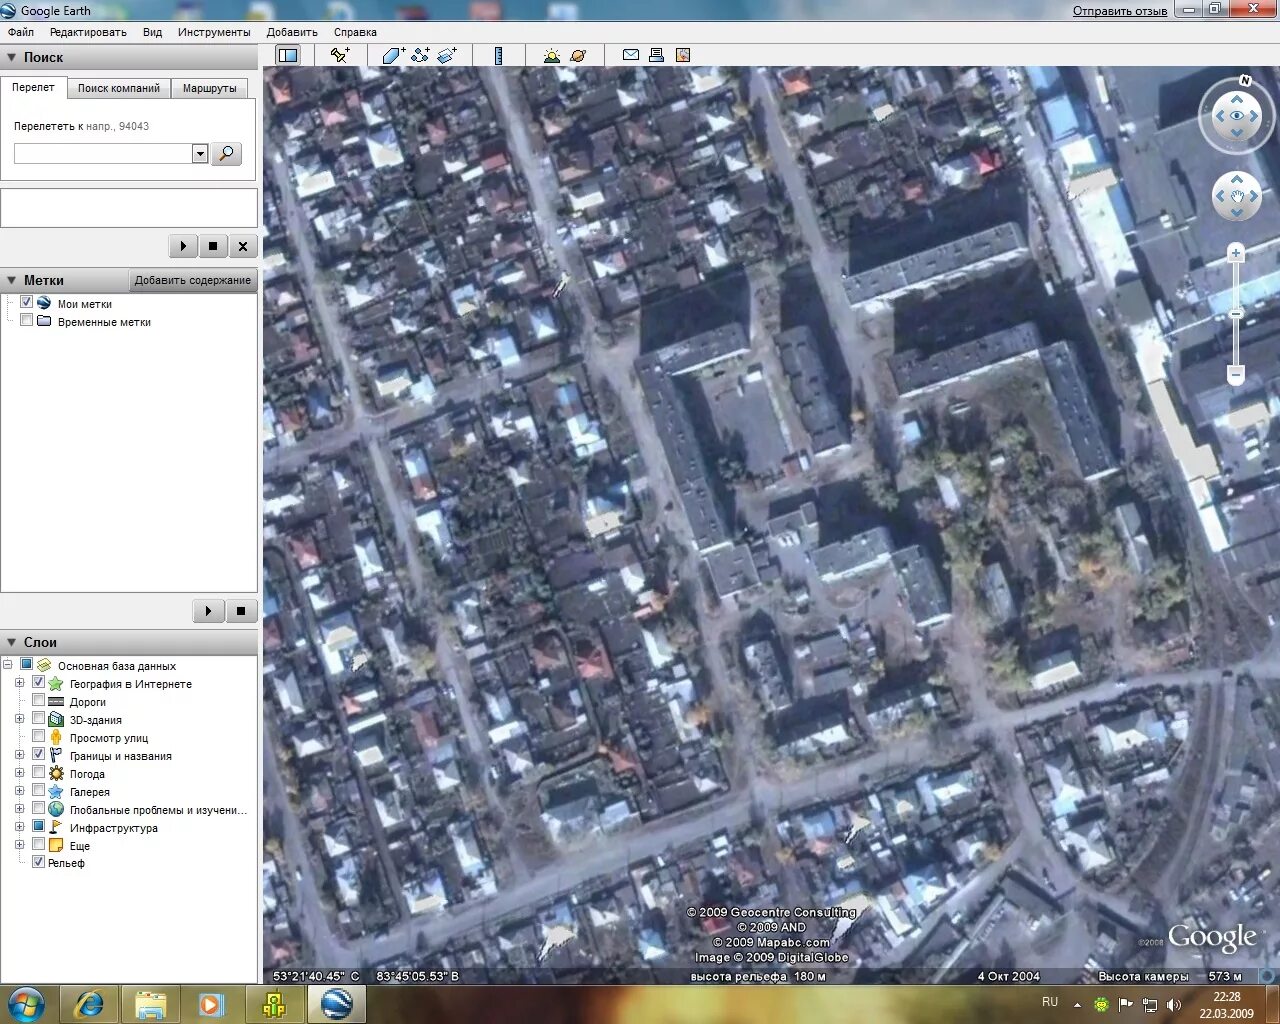
Task: Collapse Основная база данных tree node
Action: click(7, 666)
